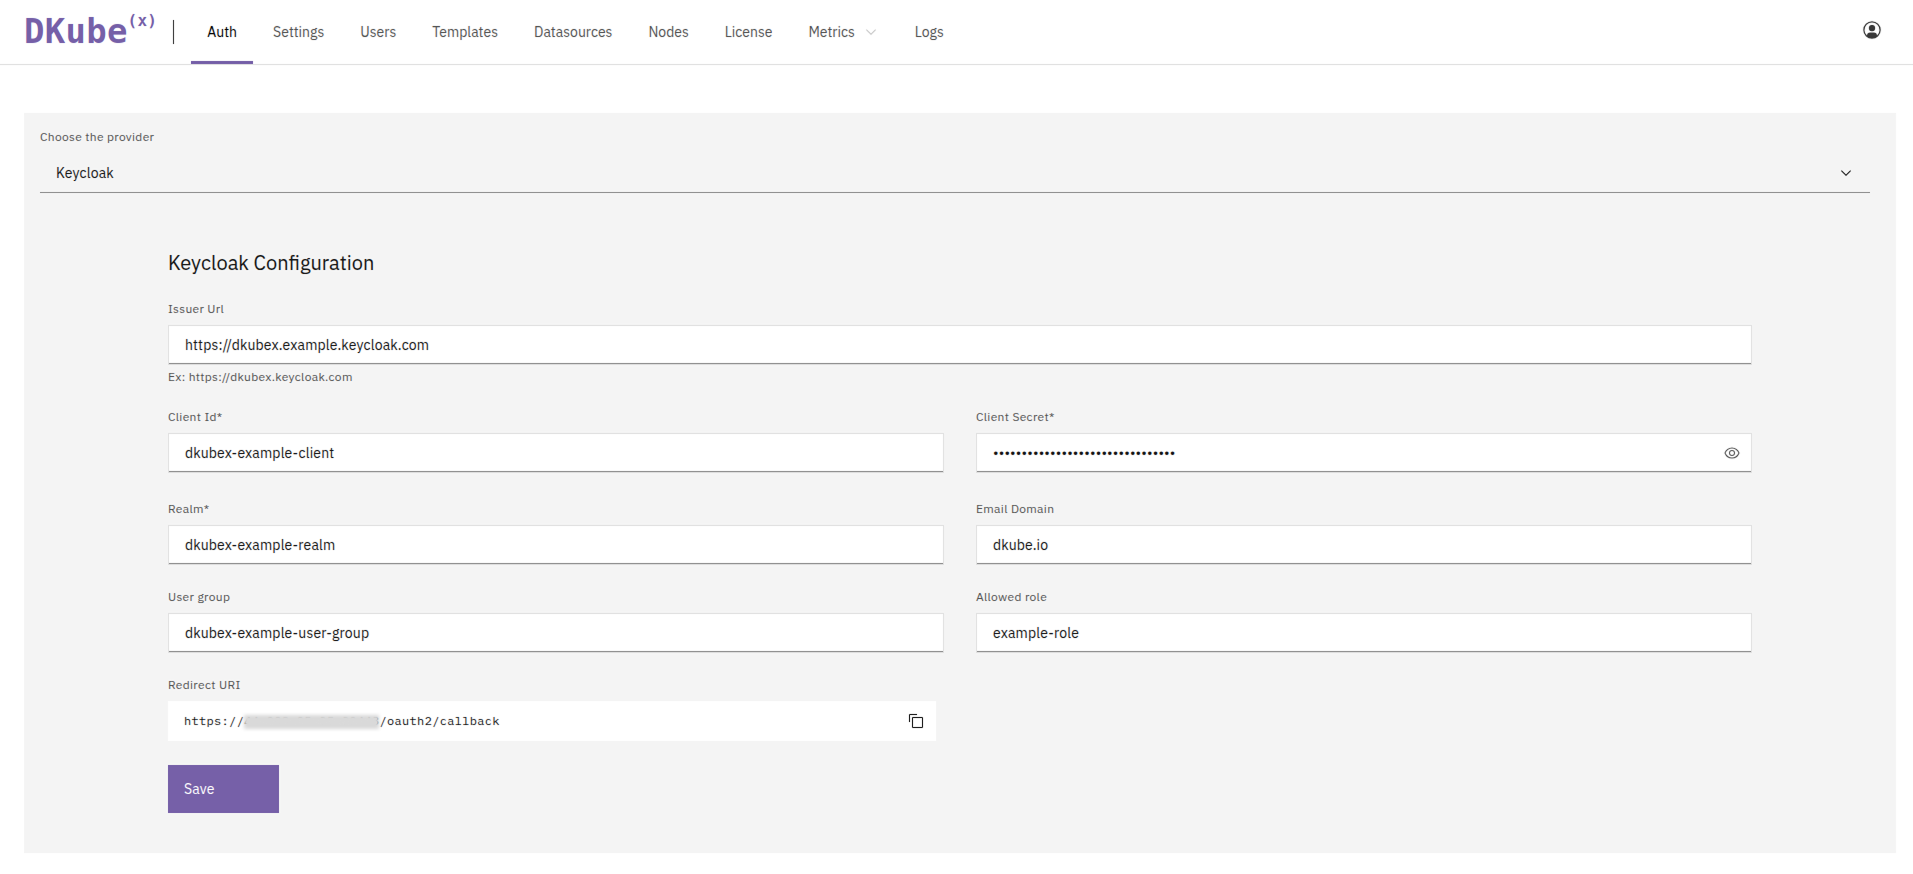Copy the Redirect URI to clipboard
Screen dimensions: 1913x874
coord(915,721)
